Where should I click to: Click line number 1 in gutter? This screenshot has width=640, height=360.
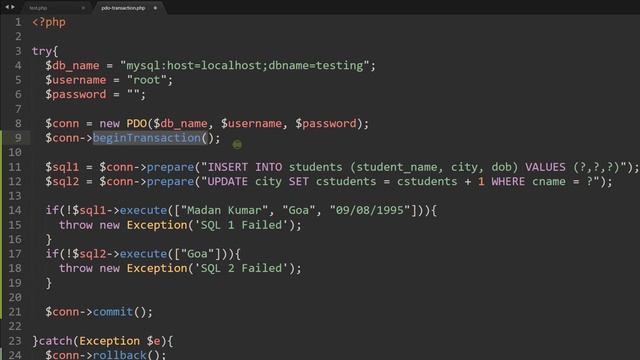click(18, 22)
